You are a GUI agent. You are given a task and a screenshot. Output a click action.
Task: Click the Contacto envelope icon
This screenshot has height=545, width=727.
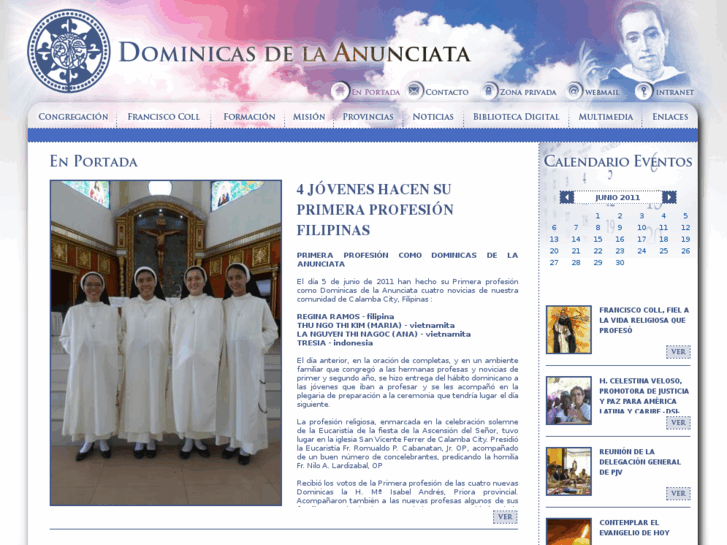click(x=414, y=91)
